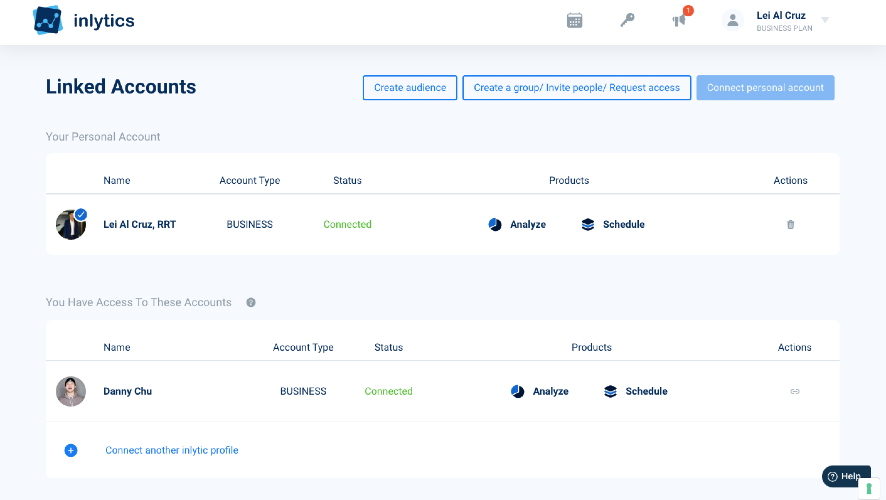Click the key icon in header
886x500 pixels.
point(627,20)
